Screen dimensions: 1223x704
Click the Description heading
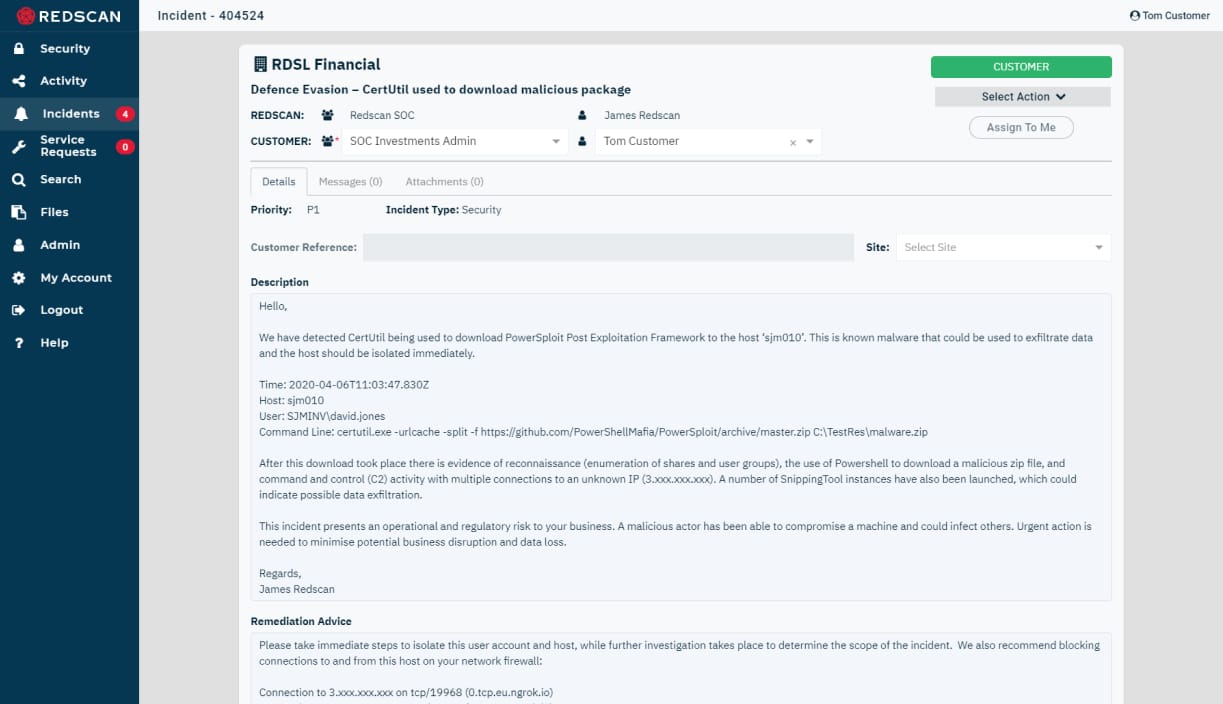[x=280, y=282]
